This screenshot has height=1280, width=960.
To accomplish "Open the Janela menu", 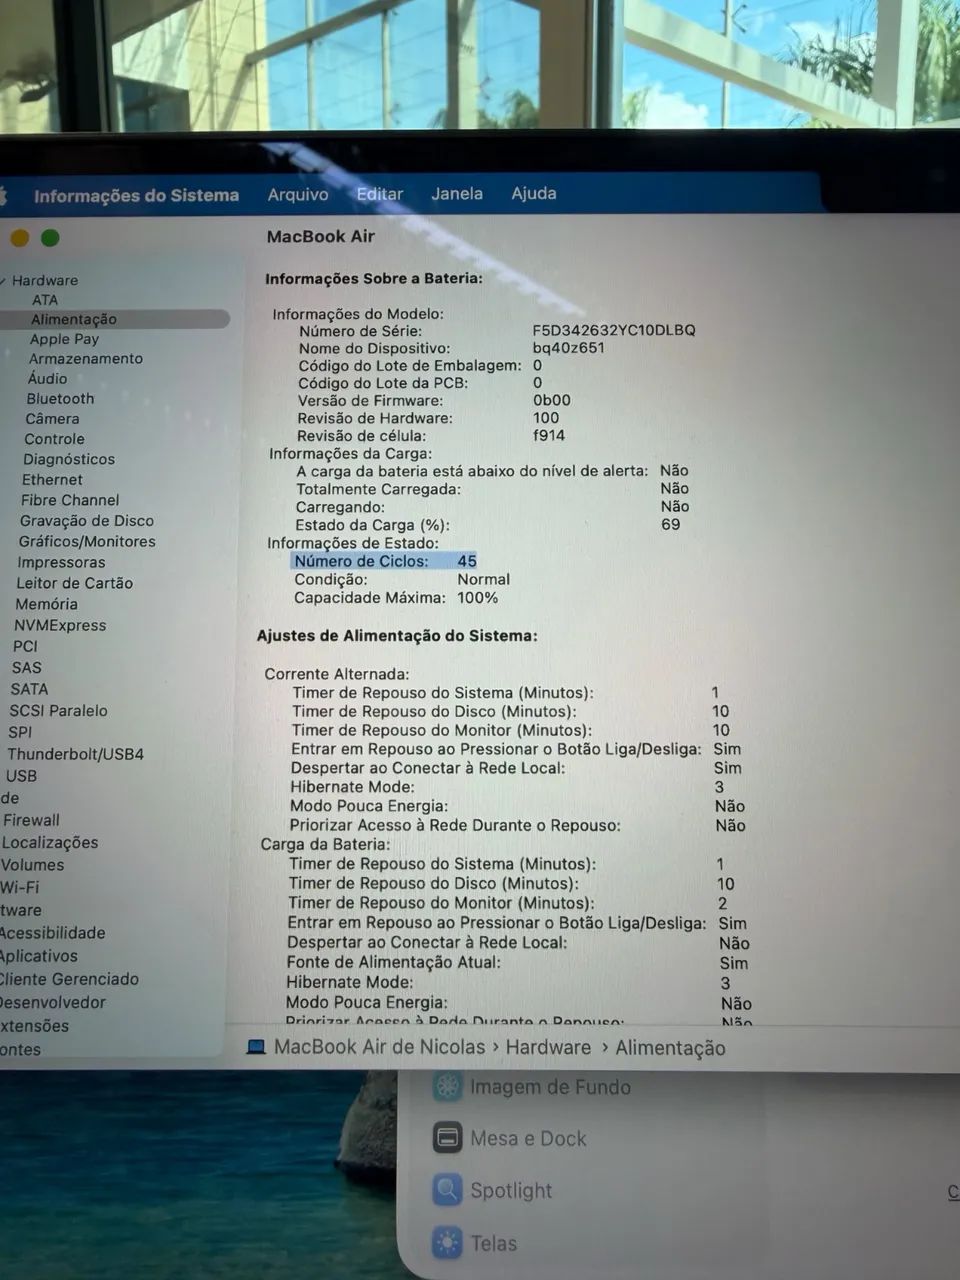I will (457, 194).
